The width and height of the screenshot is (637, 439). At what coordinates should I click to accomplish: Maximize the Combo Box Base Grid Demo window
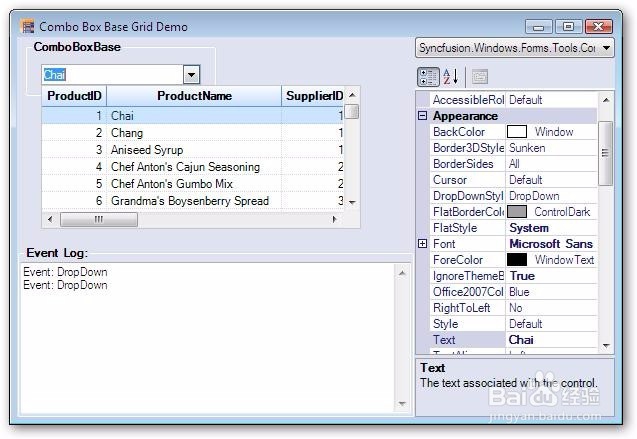[x=568, y=26]
